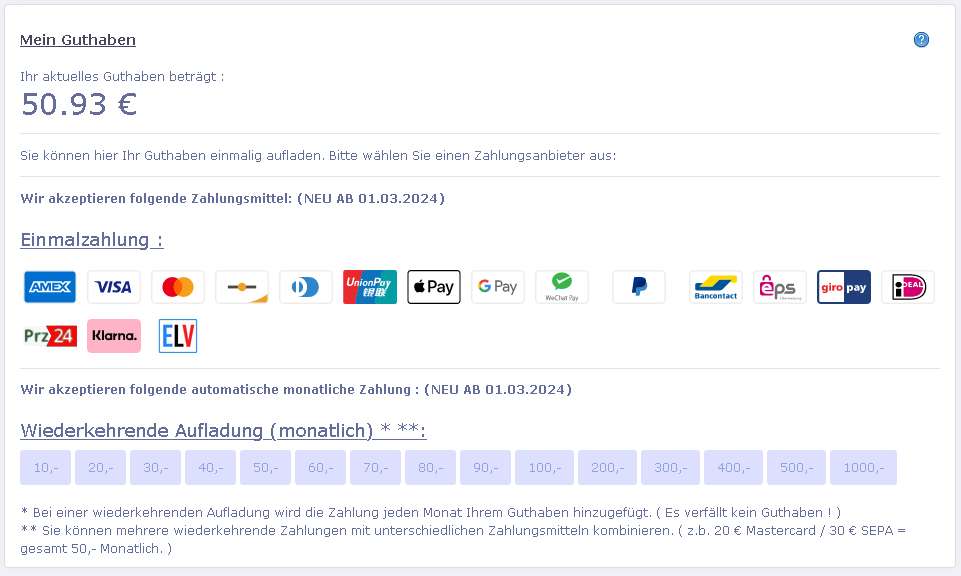This screenshot has width=961, height=576.
Task: Select 40,- recurring recharge
Action: [x=210, y=468]
